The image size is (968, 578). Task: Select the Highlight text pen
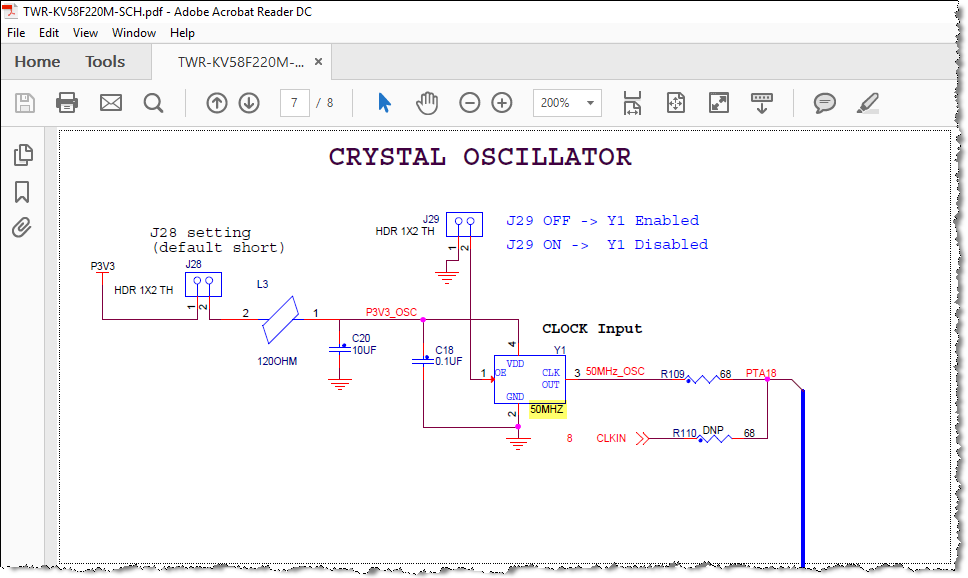tap(867, 103)
